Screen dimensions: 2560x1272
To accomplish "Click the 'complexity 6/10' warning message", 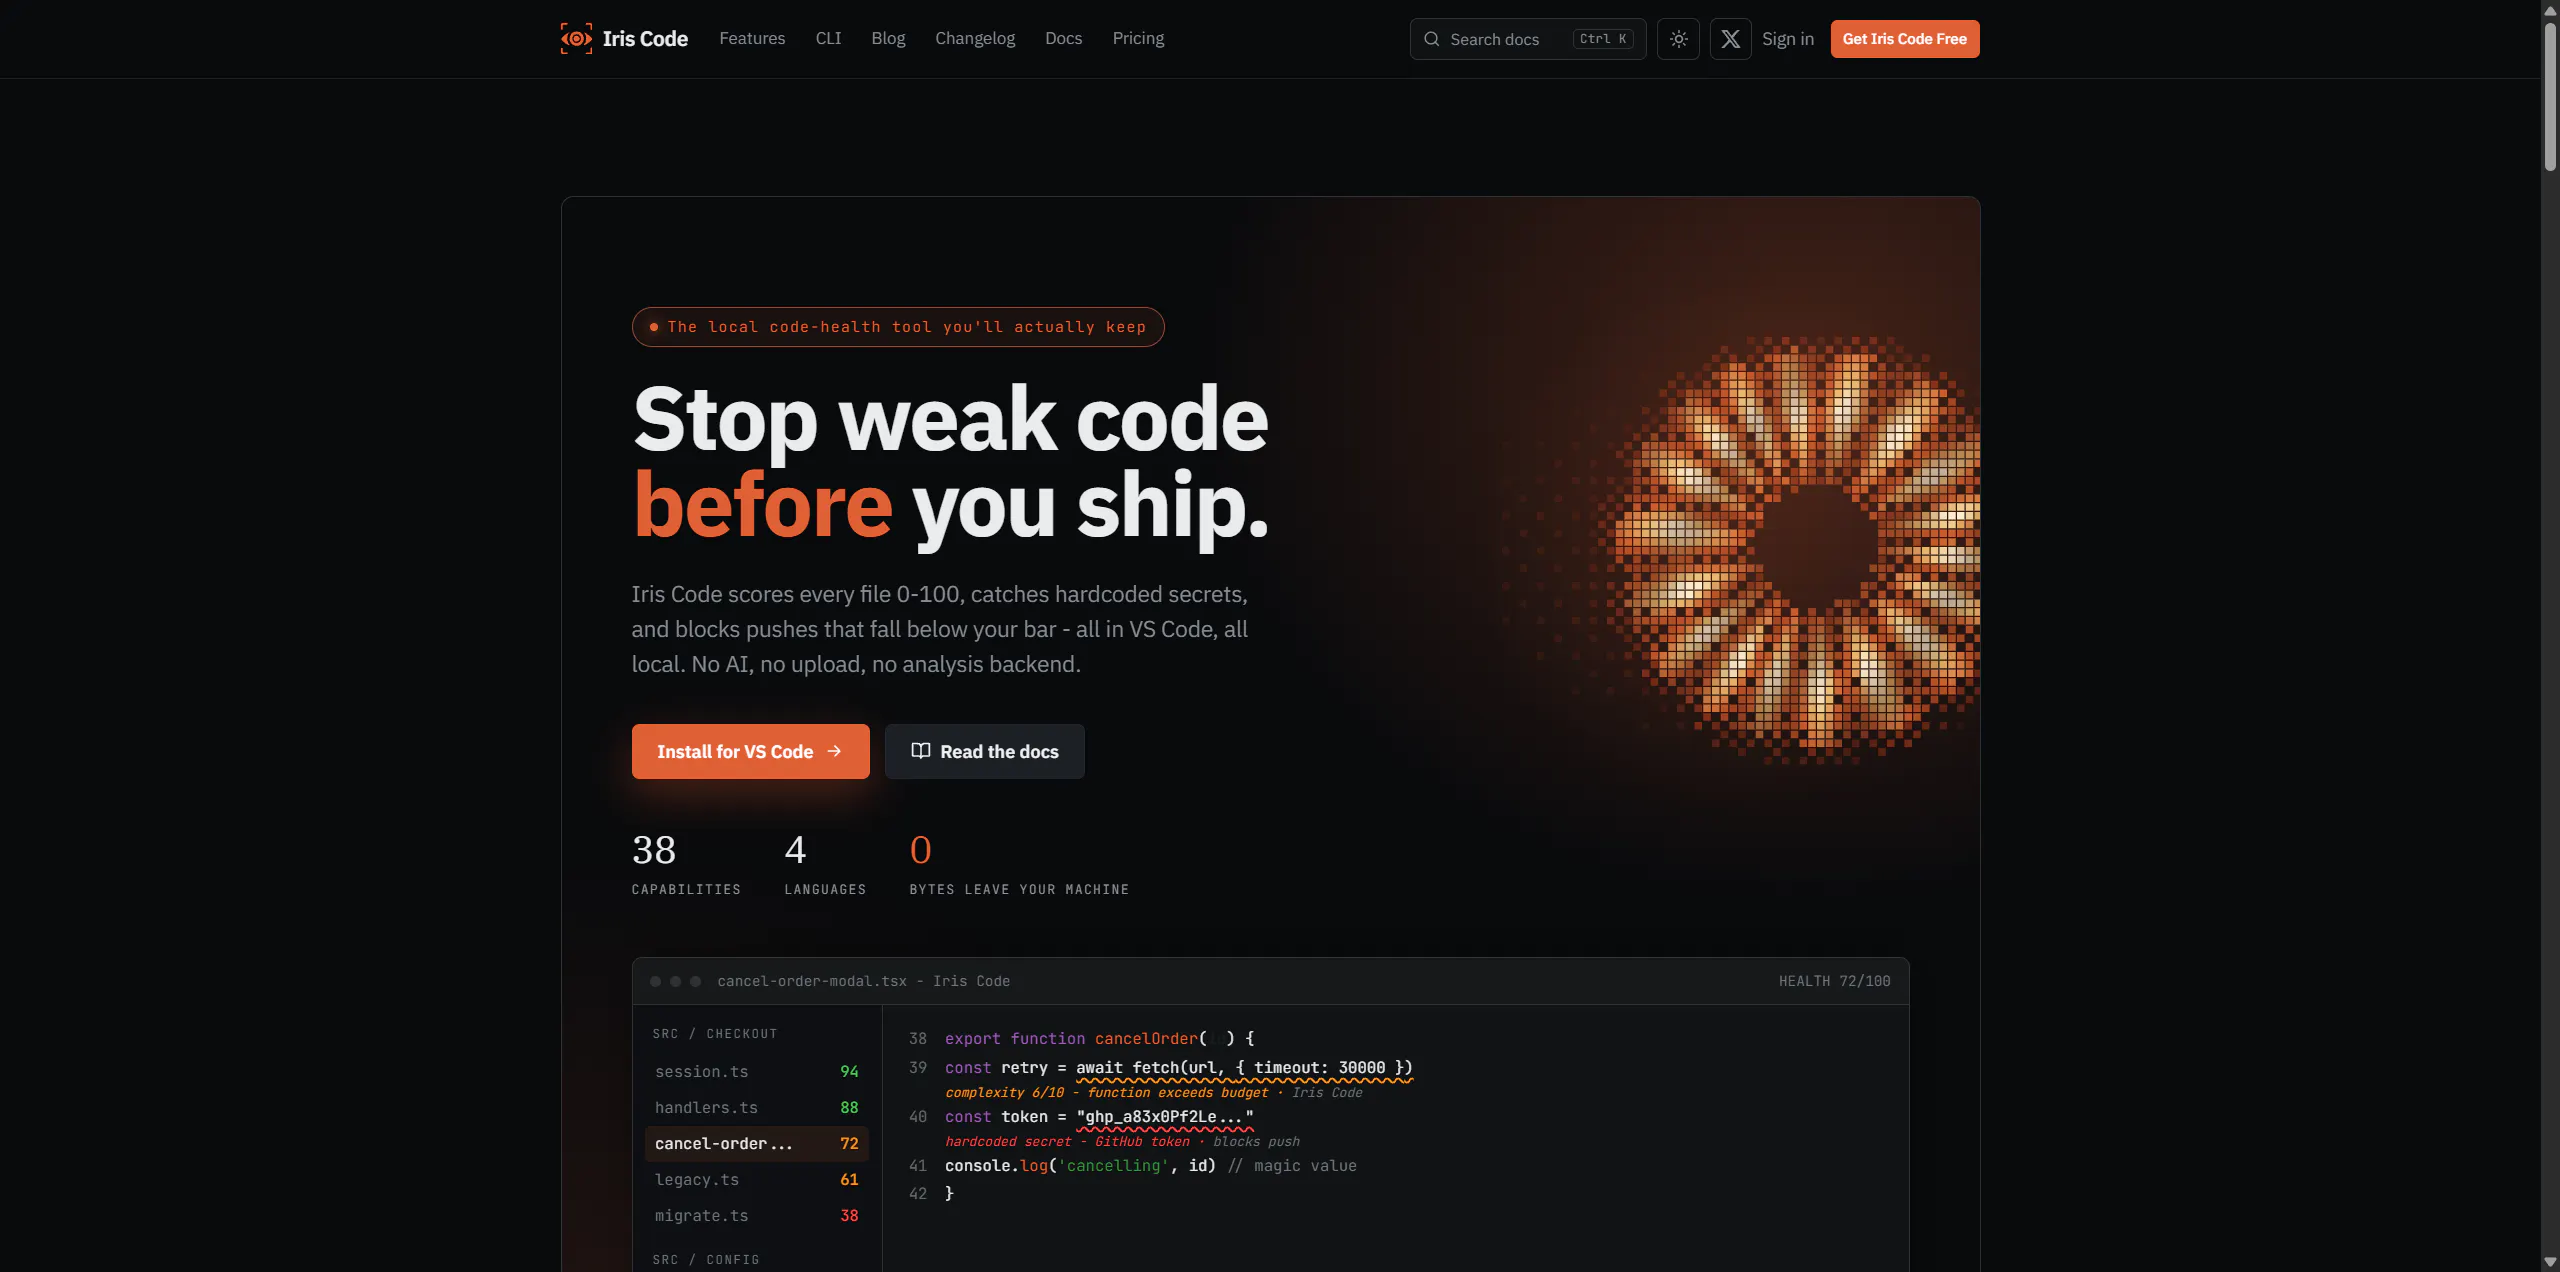I will point(1153,1092).
